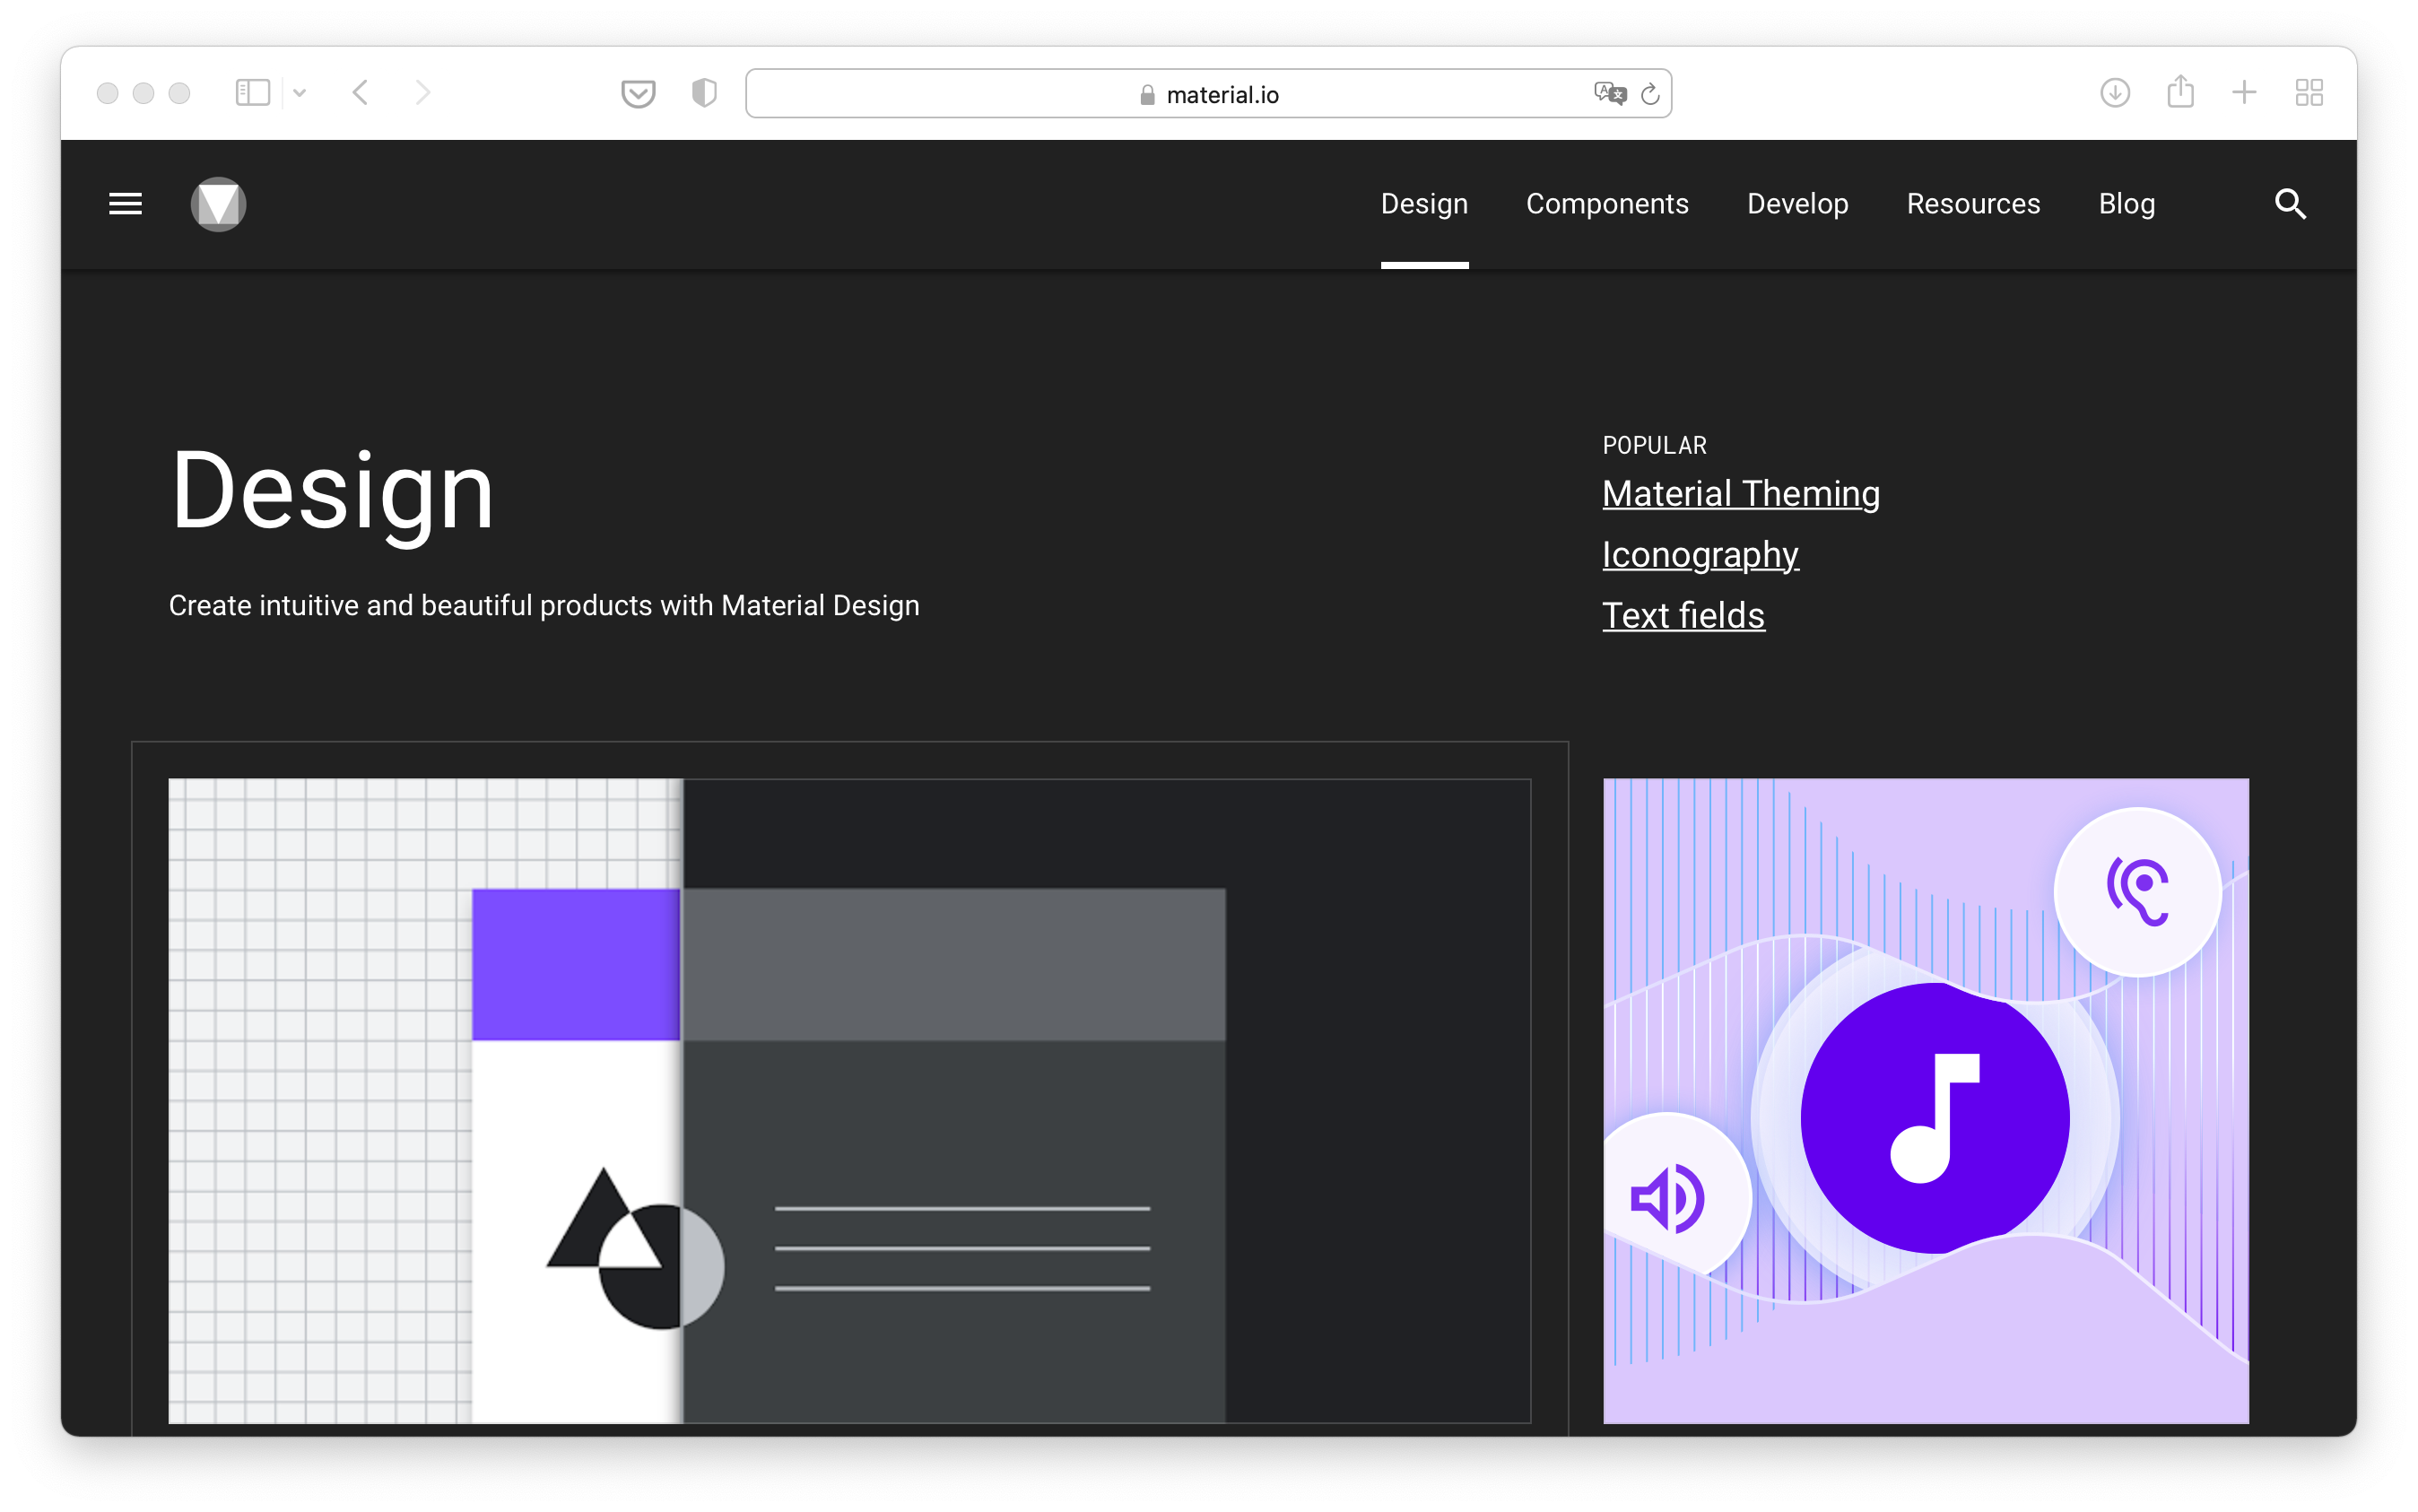Click the 'POPULAR' label
This screenshot has height=1512, width=2418.
tap(1654, 445)
